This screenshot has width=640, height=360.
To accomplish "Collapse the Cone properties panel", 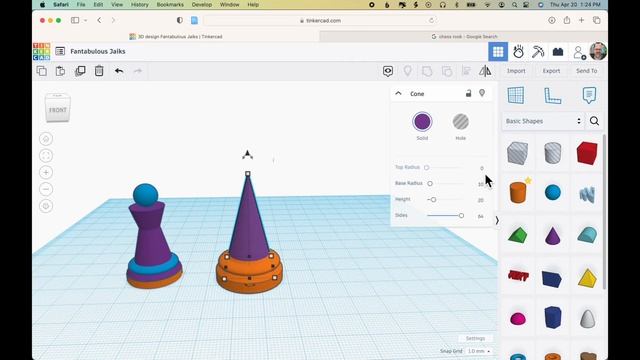I will (x=398, y=93).
